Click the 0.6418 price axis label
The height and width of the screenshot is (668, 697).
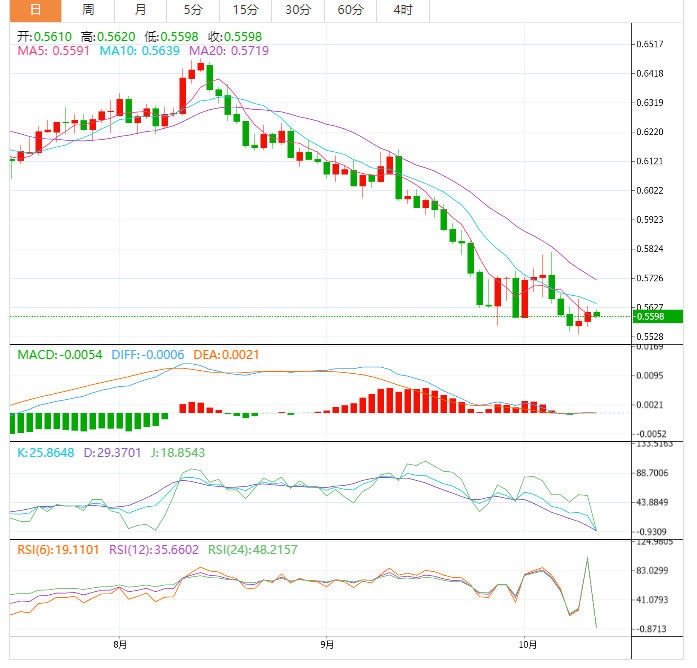(650, 73)
